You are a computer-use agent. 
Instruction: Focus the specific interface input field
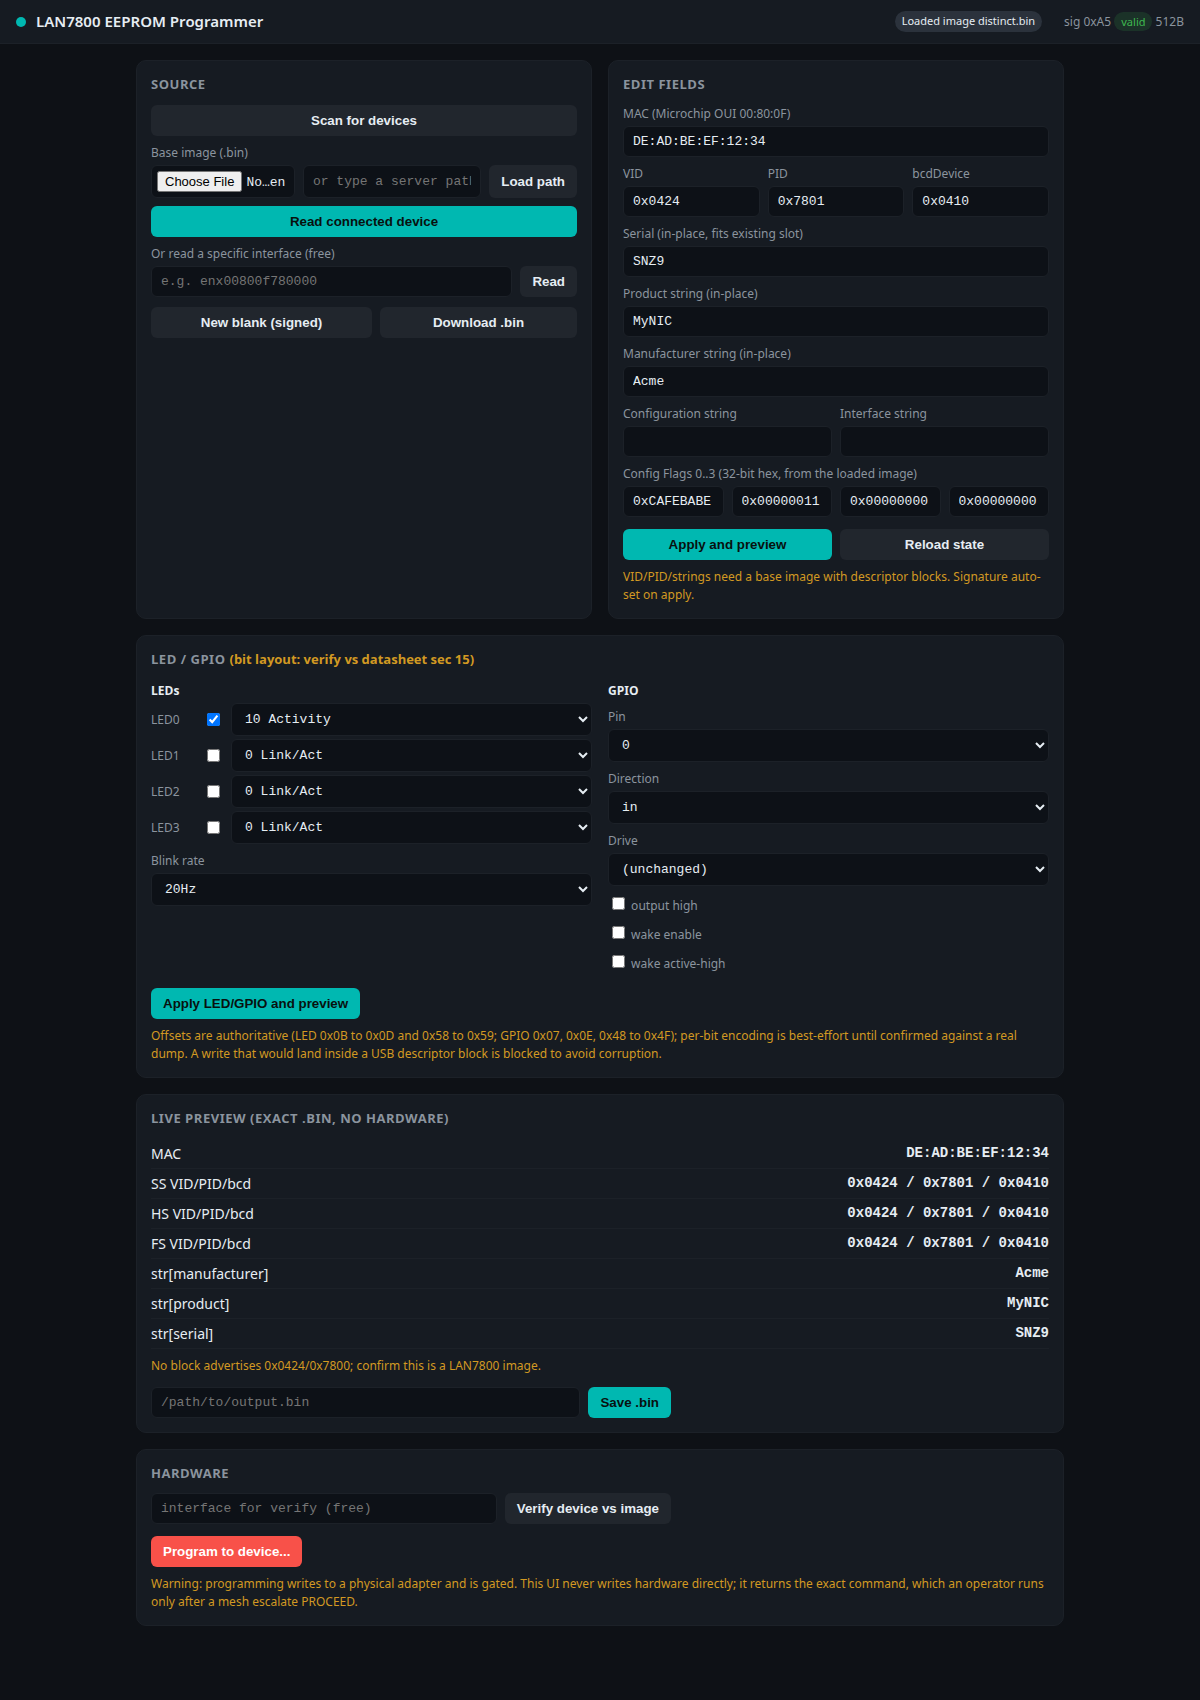coord(331,281)
